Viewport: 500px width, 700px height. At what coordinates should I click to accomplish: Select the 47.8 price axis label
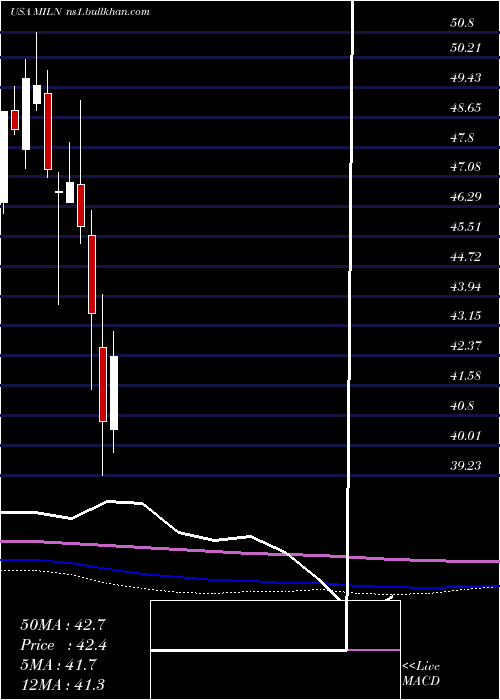click(x=462, y=138)
